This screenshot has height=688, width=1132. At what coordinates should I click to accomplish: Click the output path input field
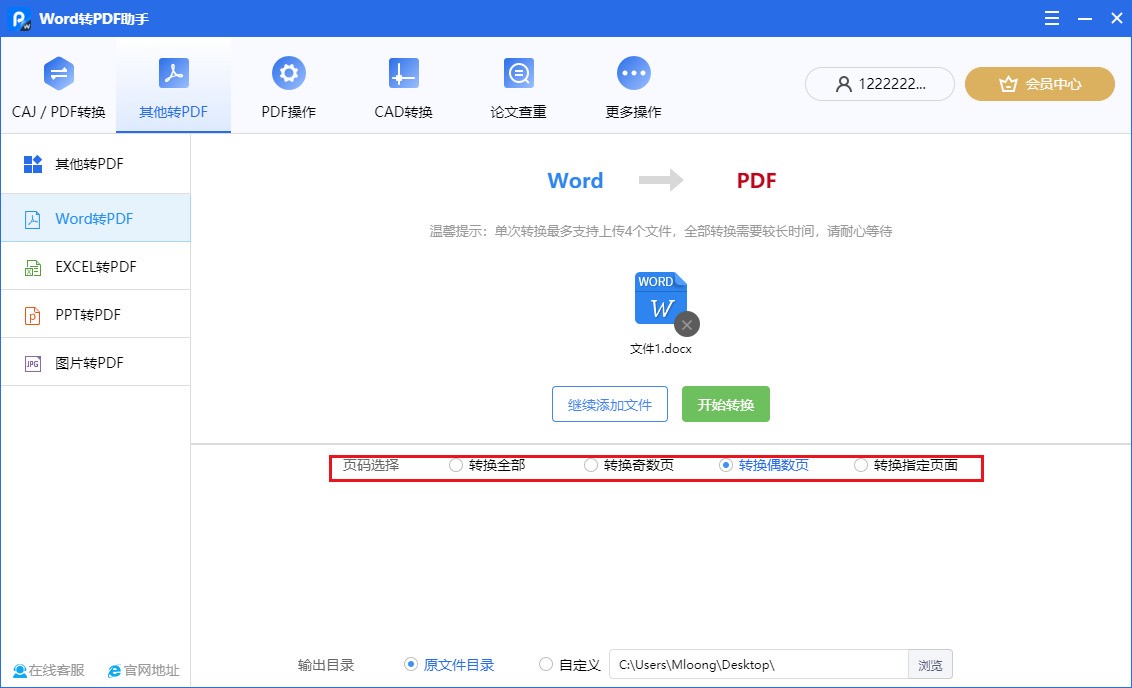[x=759, y=664]
